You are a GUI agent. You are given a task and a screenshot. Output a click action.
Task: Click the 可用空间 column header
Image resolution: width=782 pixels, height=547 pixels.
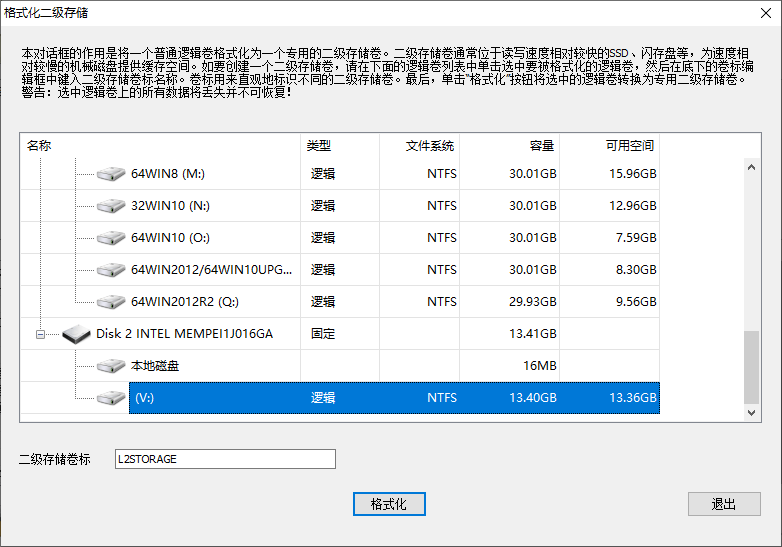[x=609, y=146]
